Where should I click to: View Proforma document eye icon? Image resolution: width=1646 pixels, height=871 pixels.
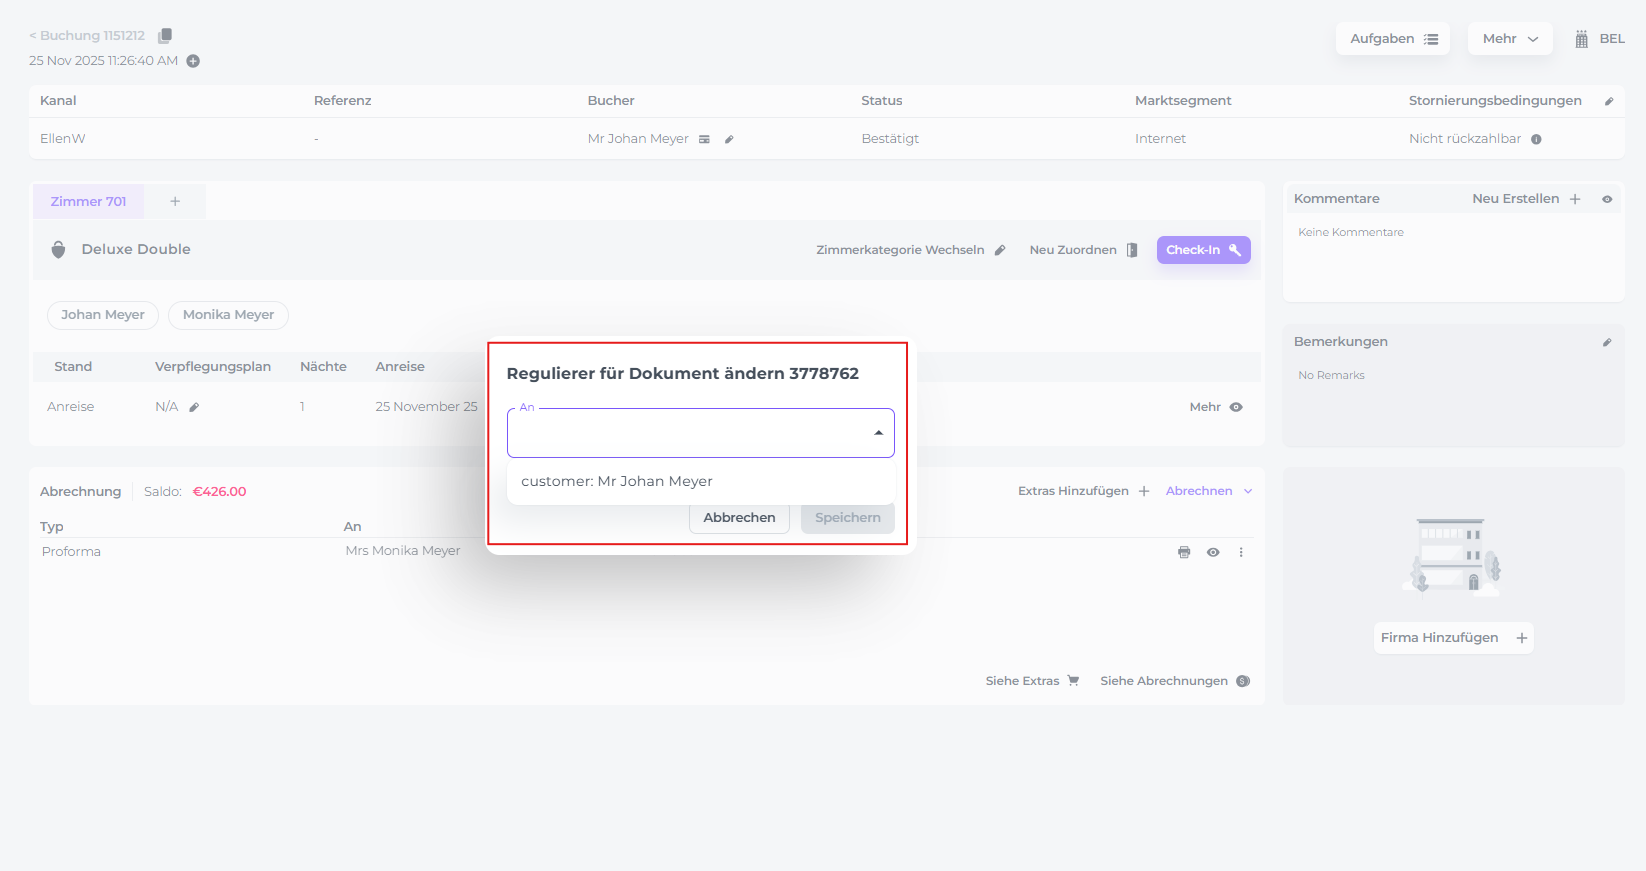(1213, 553)
